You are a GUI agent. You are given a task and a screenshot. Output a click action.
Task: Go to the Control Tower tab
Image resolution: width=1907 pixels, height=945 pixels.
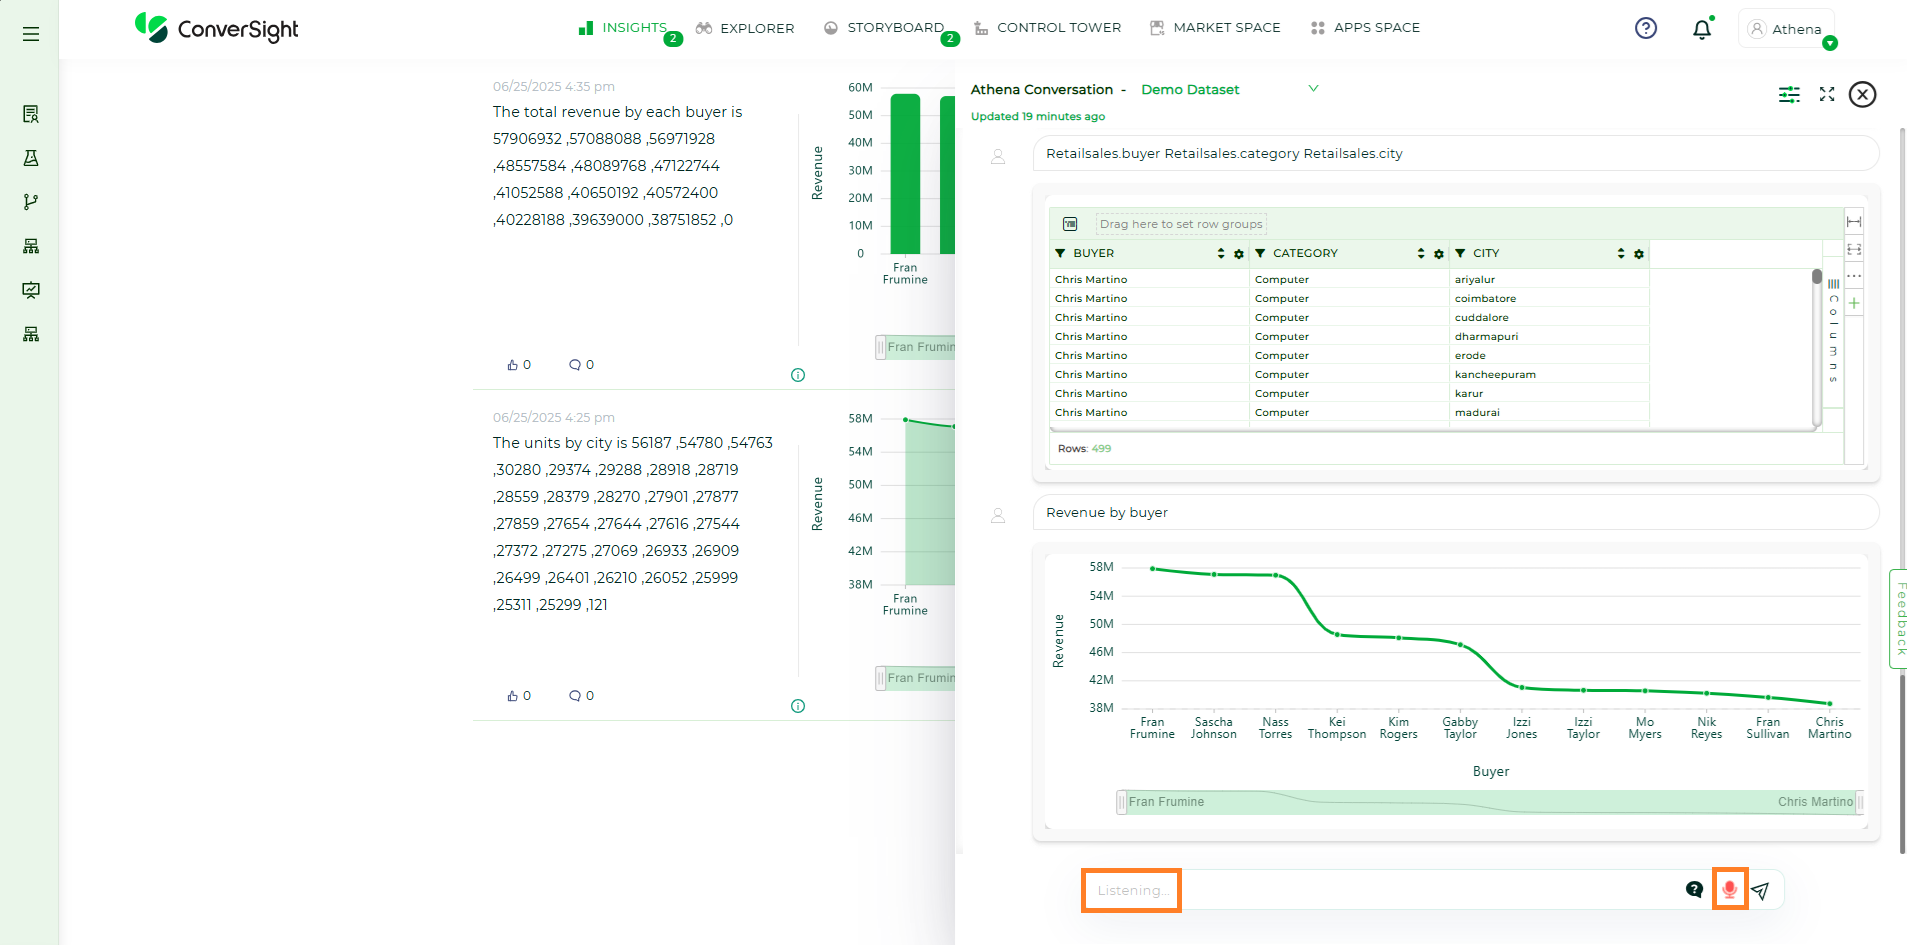[x=1048, y=28]
